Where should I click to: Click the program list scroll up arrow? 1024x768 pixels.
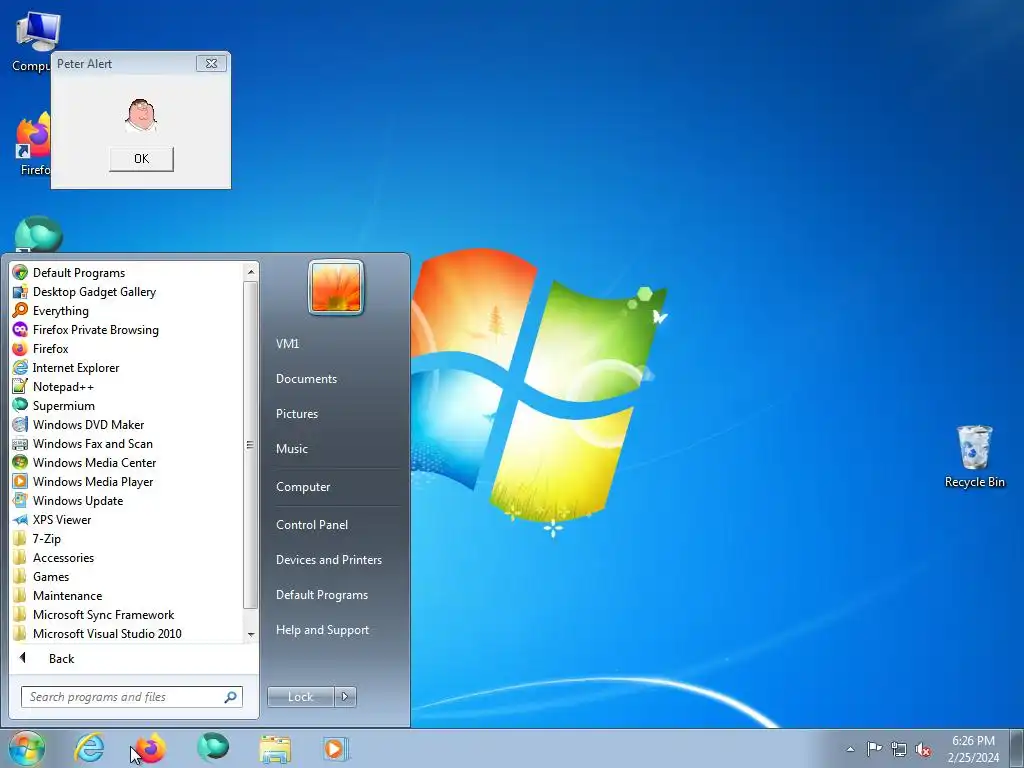[251, 271]
